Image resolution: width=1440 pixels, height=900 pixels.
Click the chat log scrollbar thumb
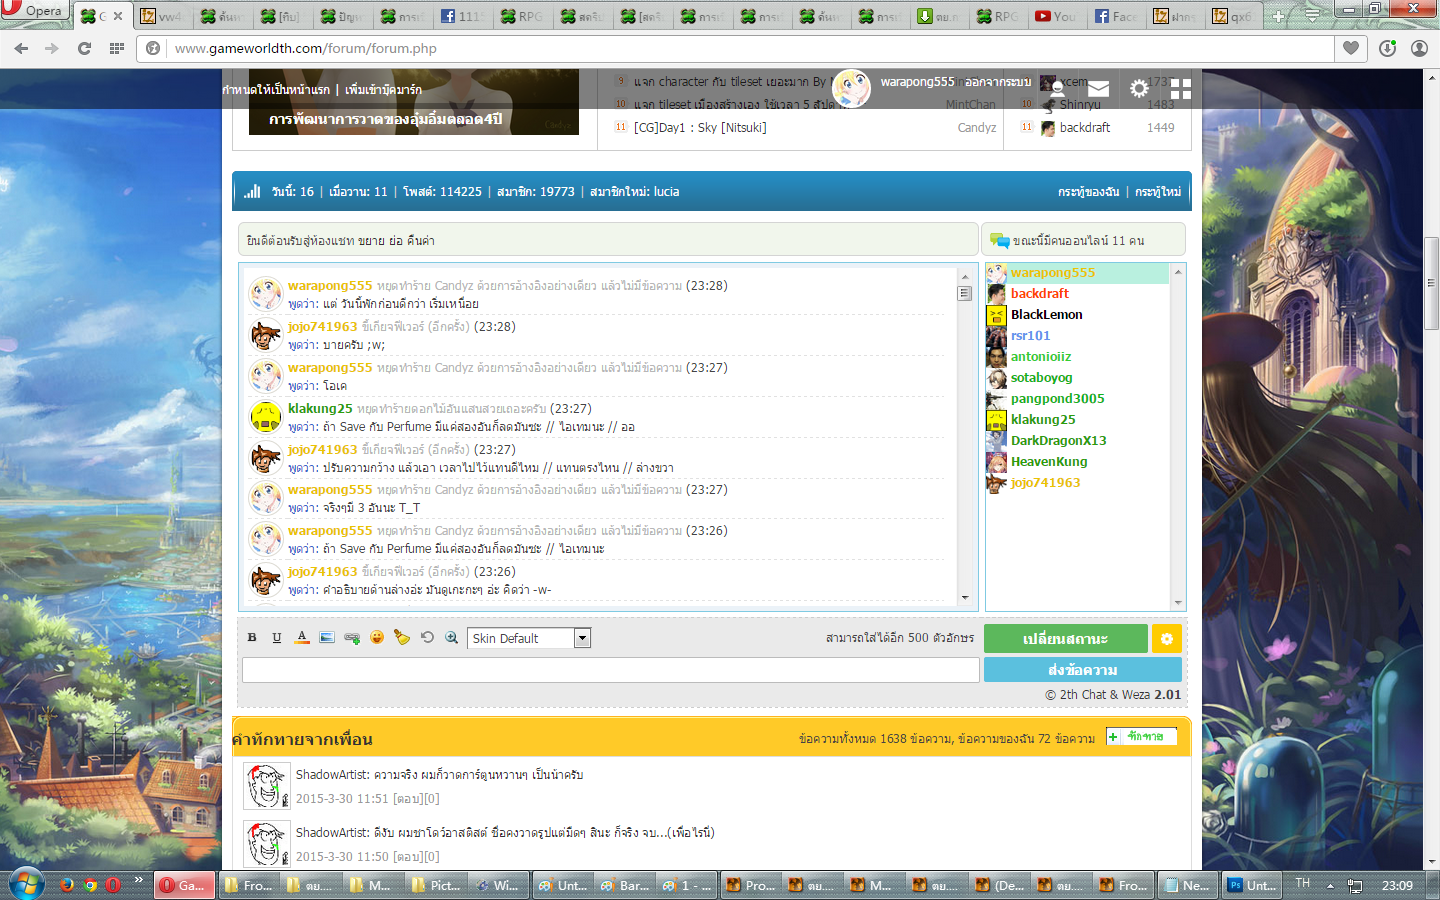coord(965,293)
